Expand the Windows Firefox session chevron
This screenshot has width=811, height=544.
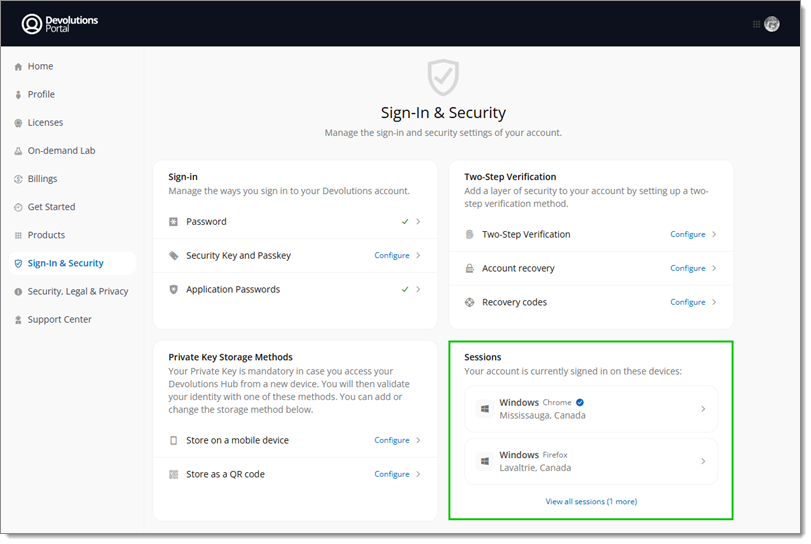pos(703,461)
